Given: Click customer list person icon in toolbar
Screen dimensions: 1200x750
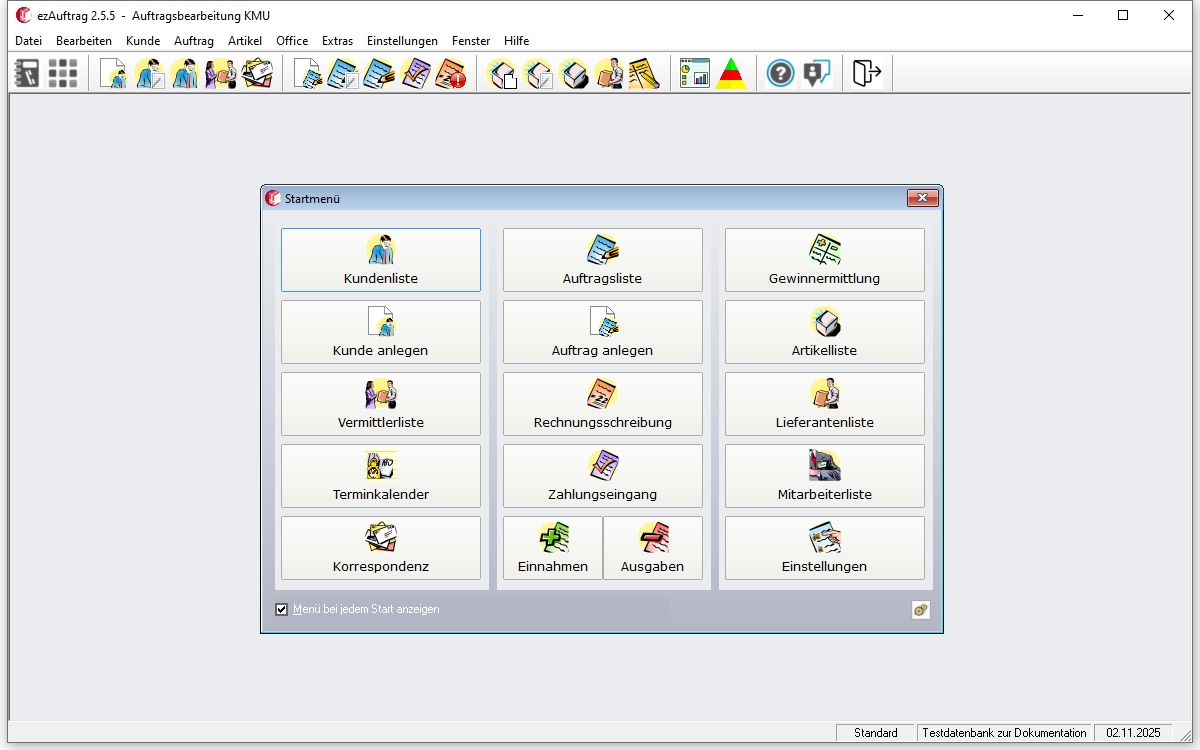Looking at the screenshot, I should [185, 73].
